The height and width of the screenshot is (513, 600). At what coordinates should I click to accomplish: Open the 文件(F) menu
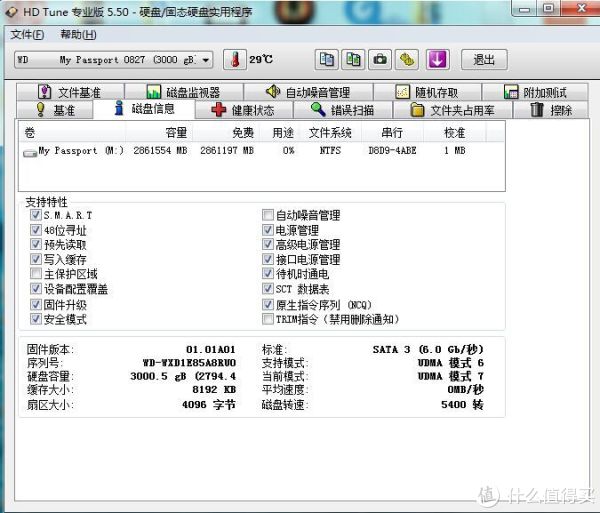[27, 34]
